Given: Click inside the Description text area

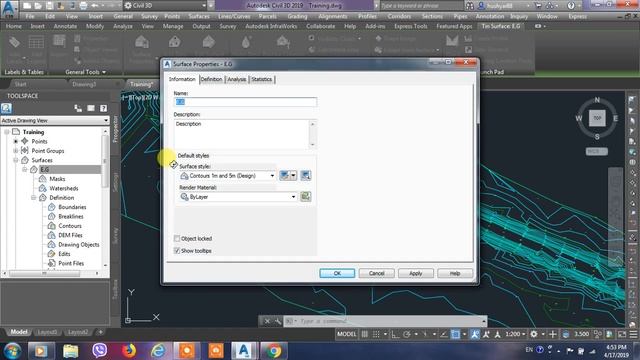Looking at the screenshot, I should (242, 134).
